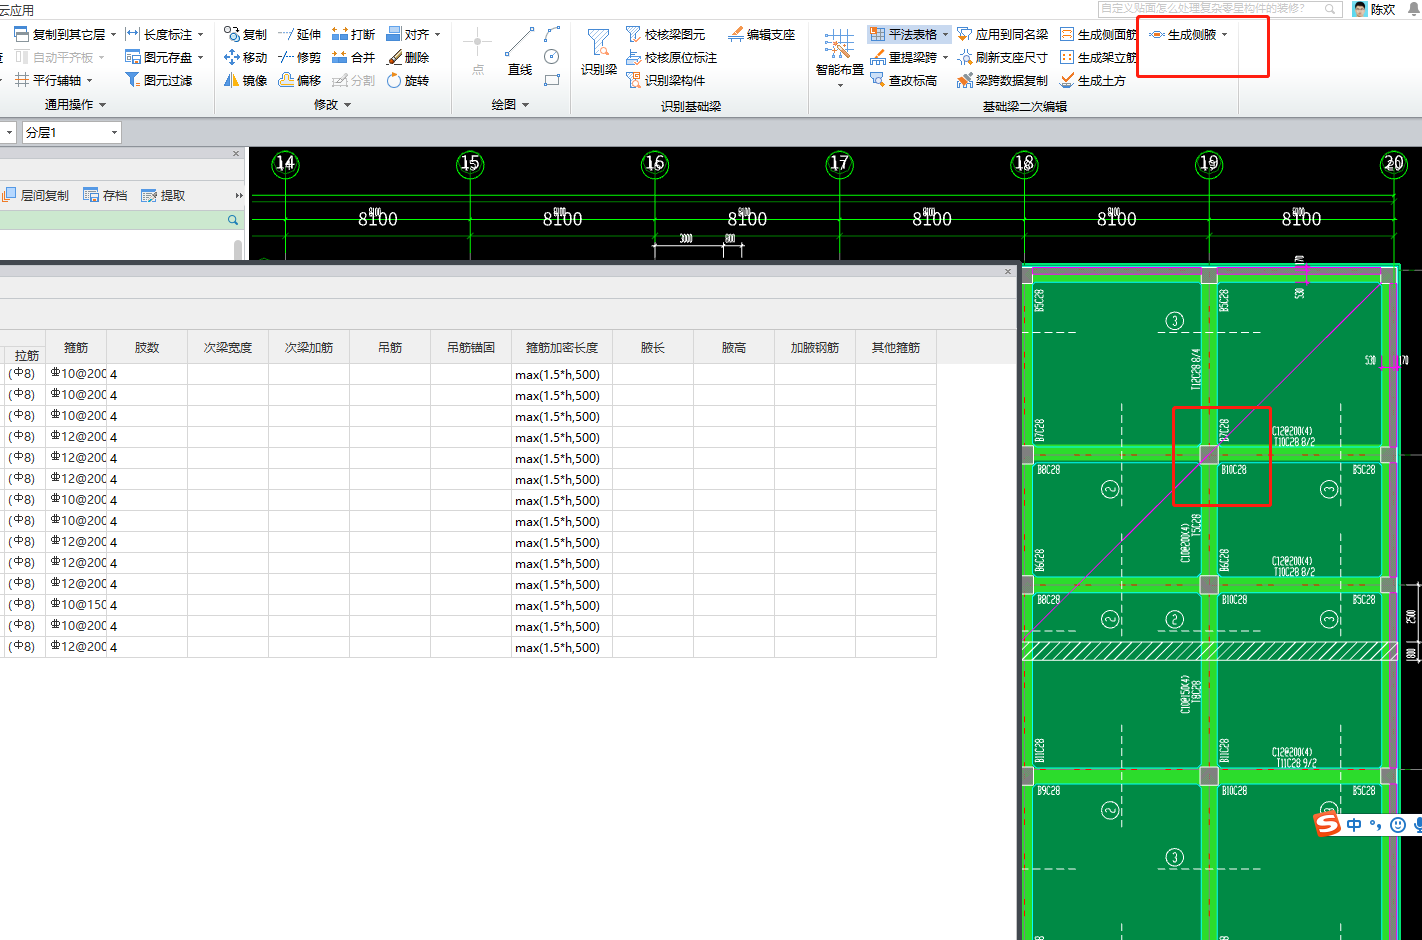This screenshot has width=1422, height=940.
Task: Click the 加腋钢筋 (haunch reinforcement) column header
Action: pyautogui.click(x=815, y=347)
